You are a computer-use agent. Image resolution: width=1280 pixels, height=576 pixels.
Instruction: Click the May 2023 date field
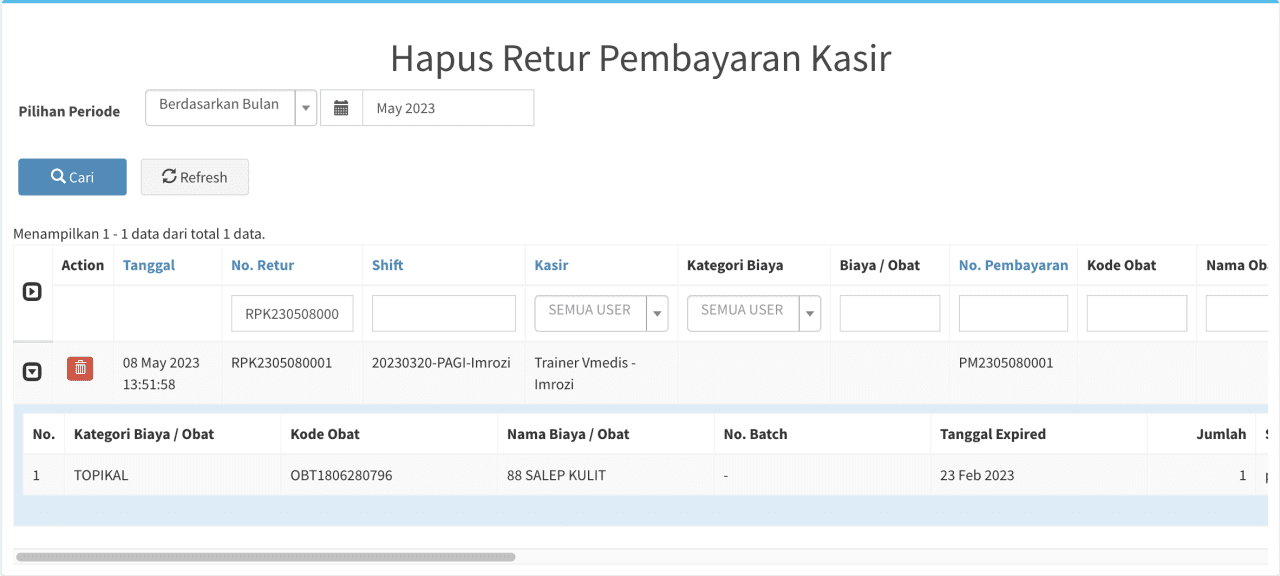pyautogui.click(x=448, y=108)
